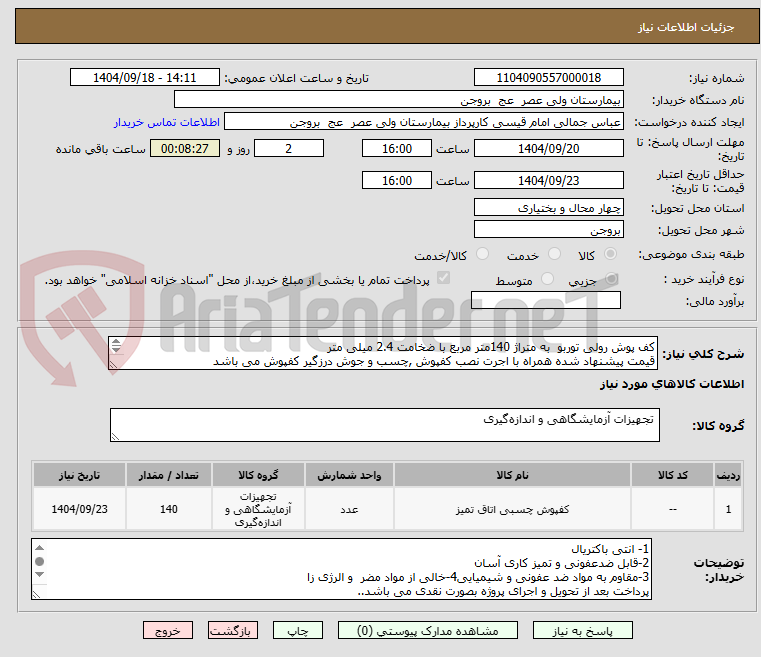
Task: Select the متوسط purchase type radio
Action: 547,279
